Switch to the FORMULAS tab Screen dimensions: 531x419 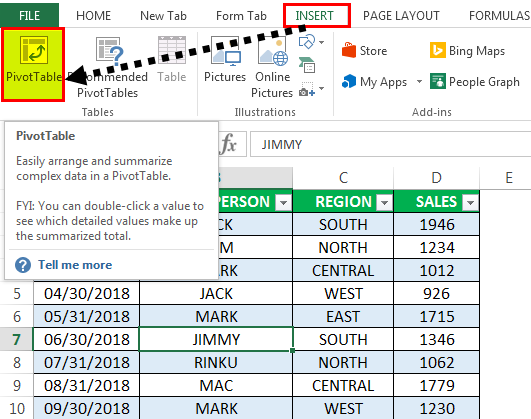pyautogui.click(x=499, y=16)
